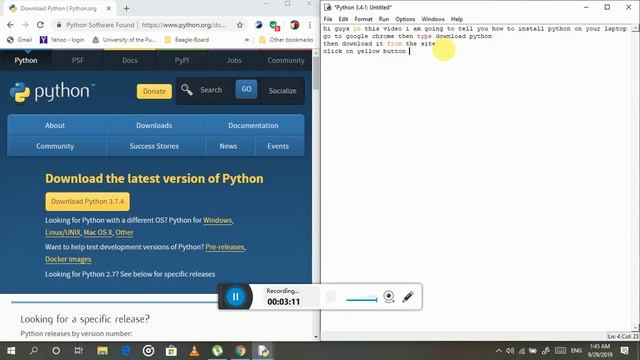The height and width of the screenshot is (360, 640).
Task: Launch Microsoft Edge from taskbar
Action: tap(126, 351)
